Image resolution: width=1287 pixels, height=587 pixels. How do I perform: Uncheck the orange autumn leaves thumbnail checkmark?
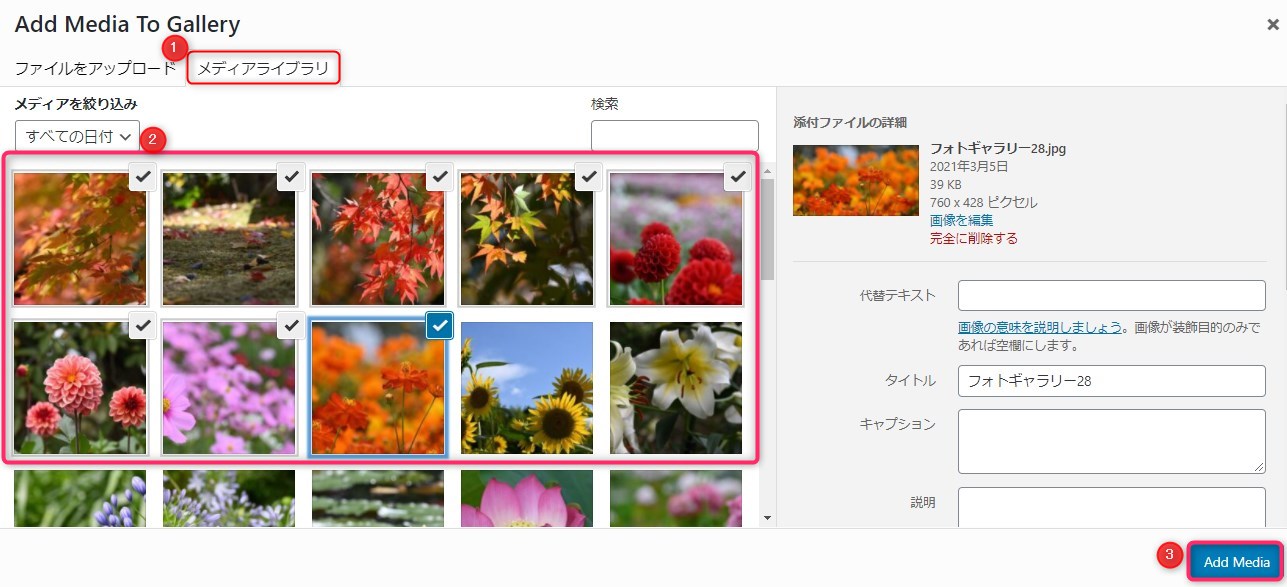click(143, 177)
